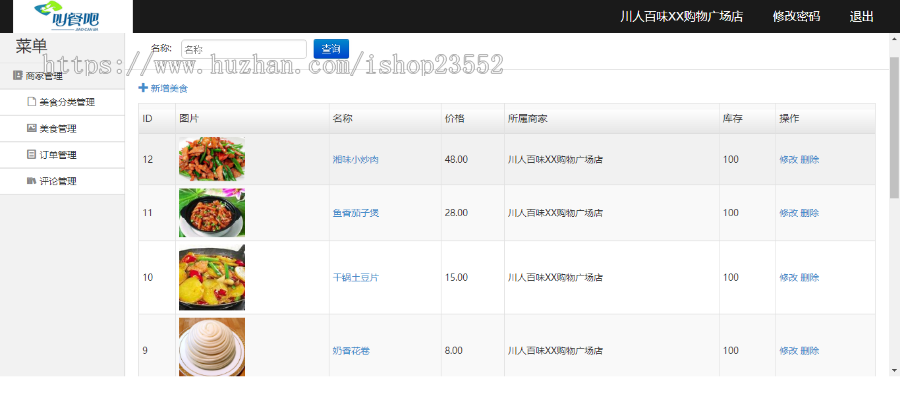900x402 pixels.
Task: Click the 订单管理 list icon
Action: click(32, 154)
